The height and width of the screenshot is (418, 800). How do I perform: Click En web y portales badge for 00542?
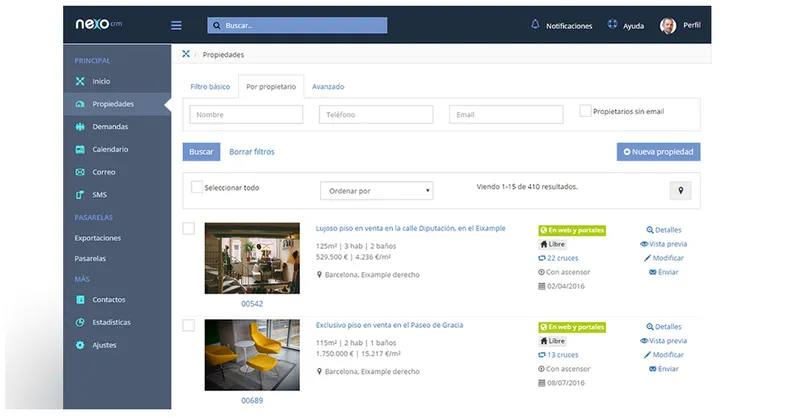point(572,230)
